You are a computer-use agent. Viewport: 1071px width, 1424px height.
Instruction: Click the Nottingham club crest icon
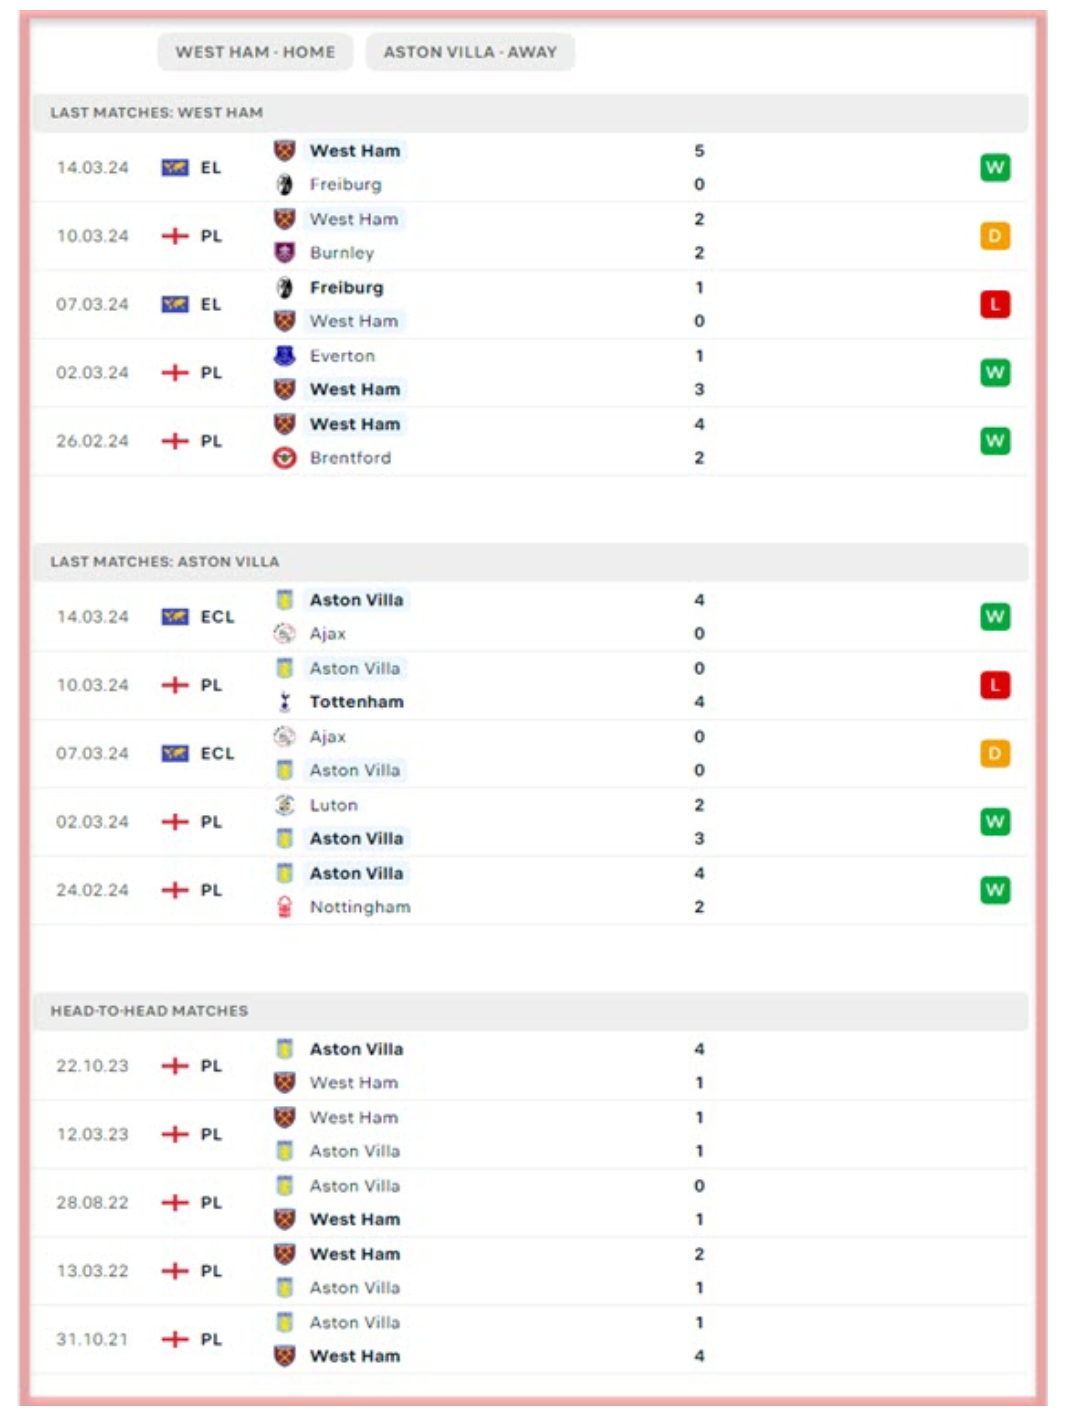[285, 907]
